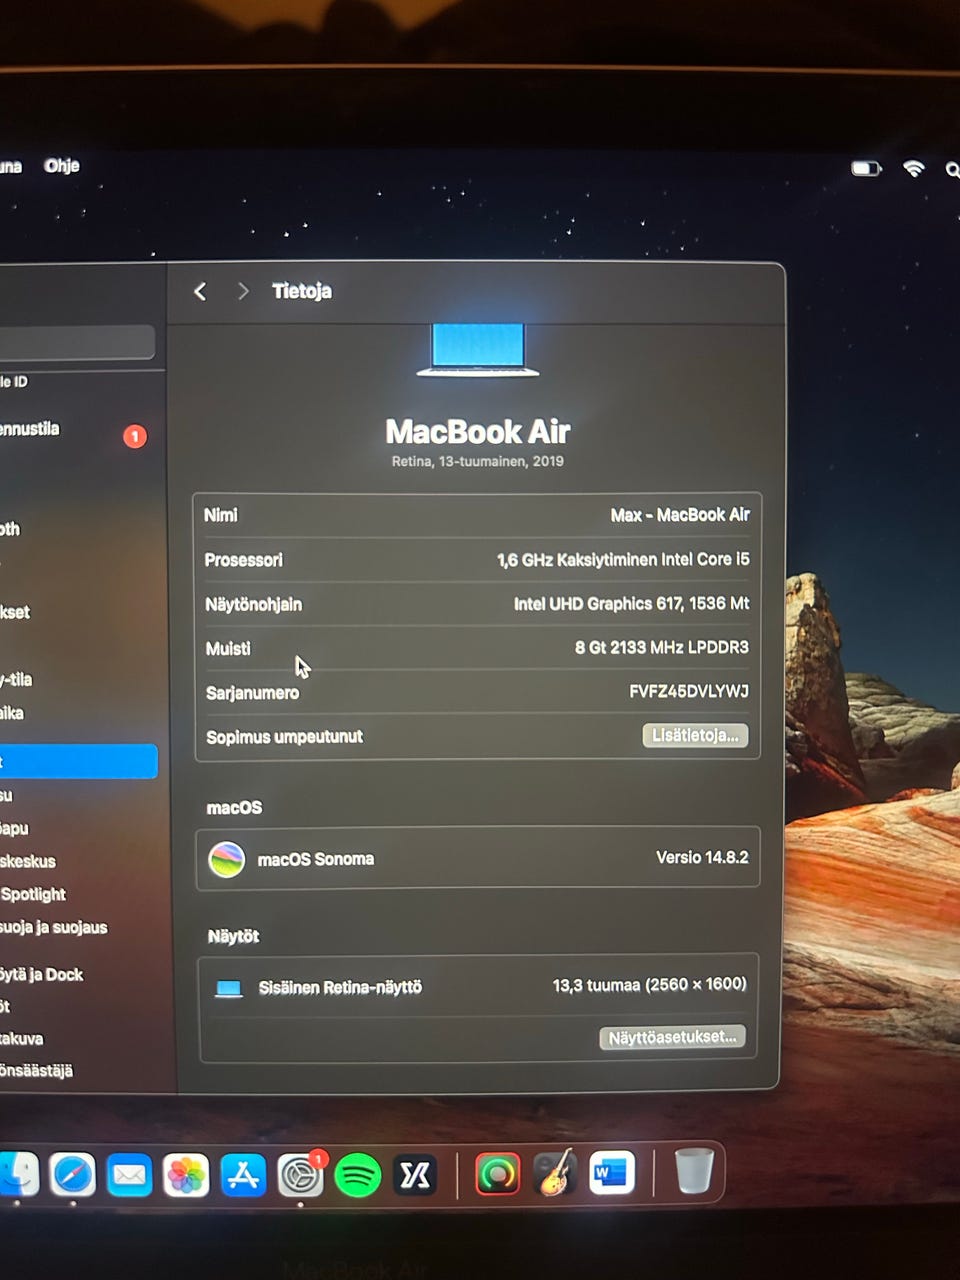Click the 'Näytöt' section heading
The height and width of the screenshot is (1280, 960).
click(233, 937)
